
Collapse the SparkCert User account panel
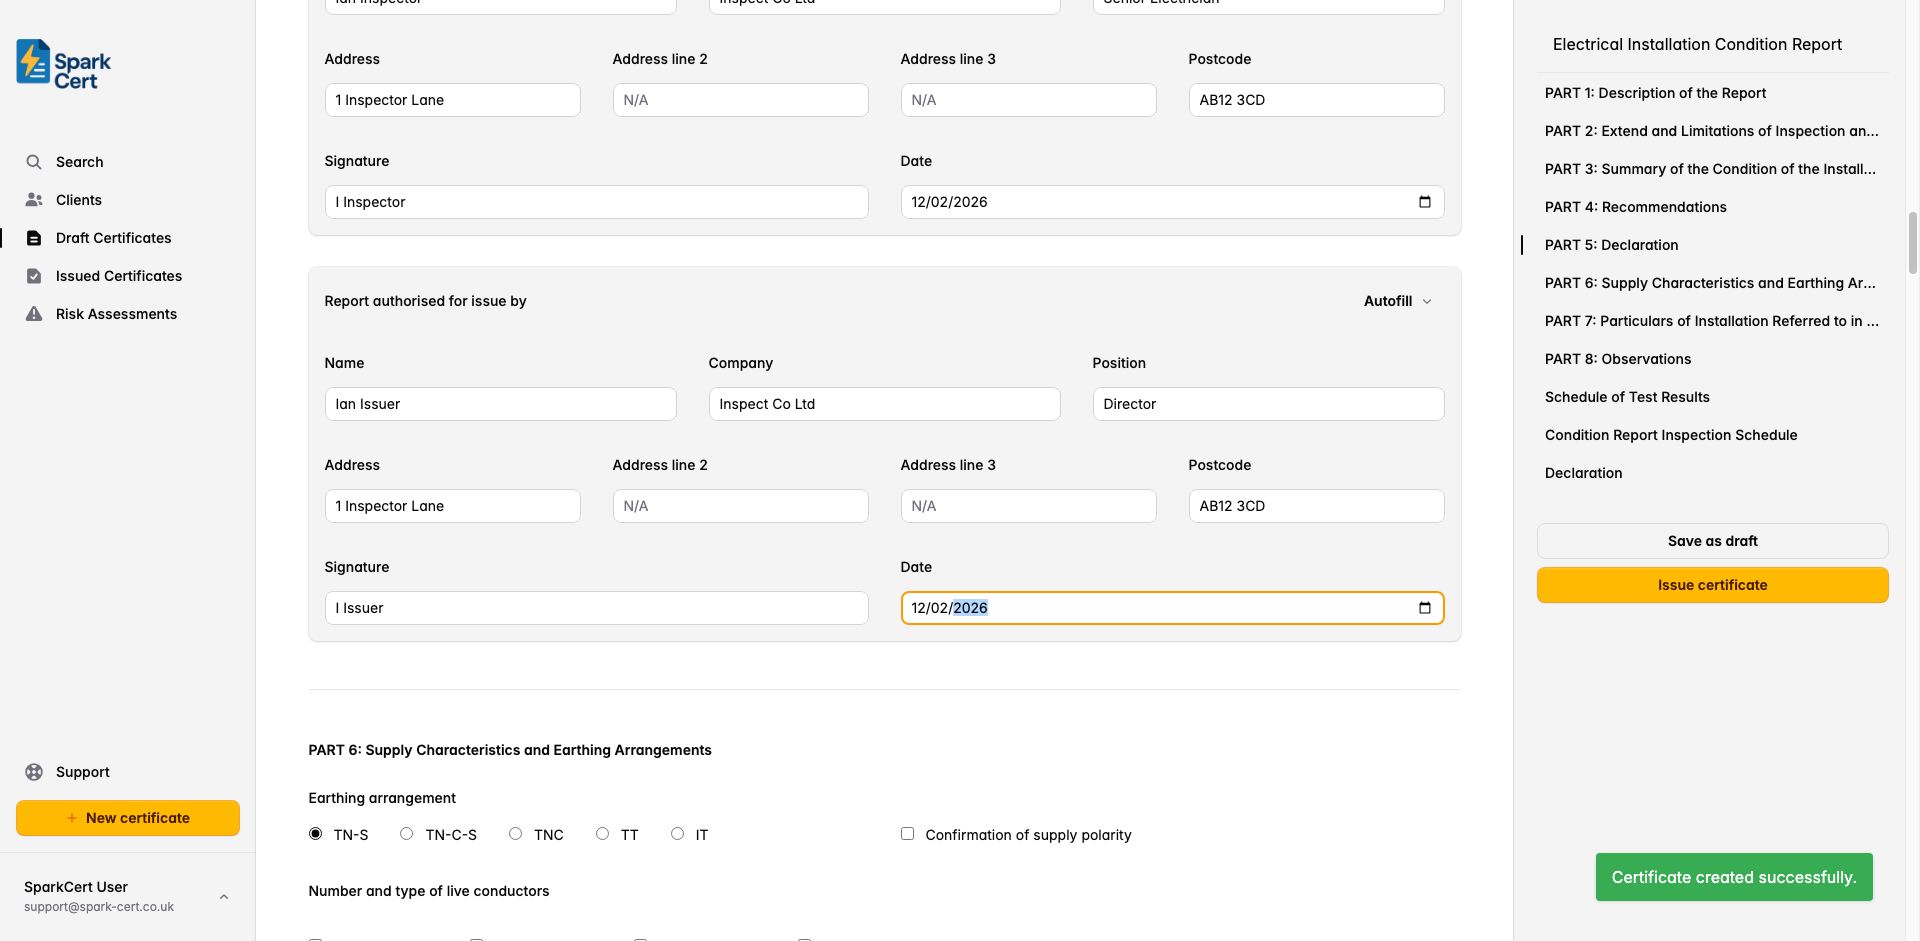click(223, 896)
